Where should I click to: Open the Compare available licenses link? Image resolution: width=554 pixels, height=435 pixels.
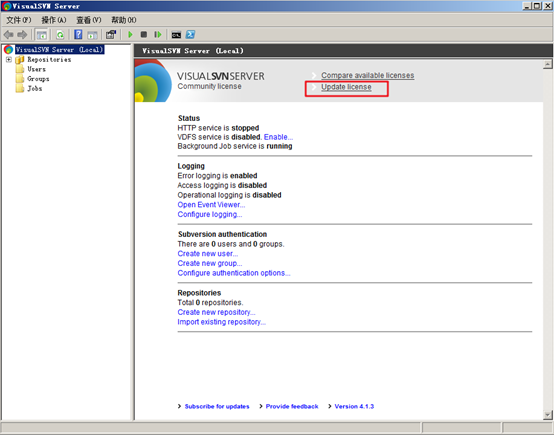[367, 75]
